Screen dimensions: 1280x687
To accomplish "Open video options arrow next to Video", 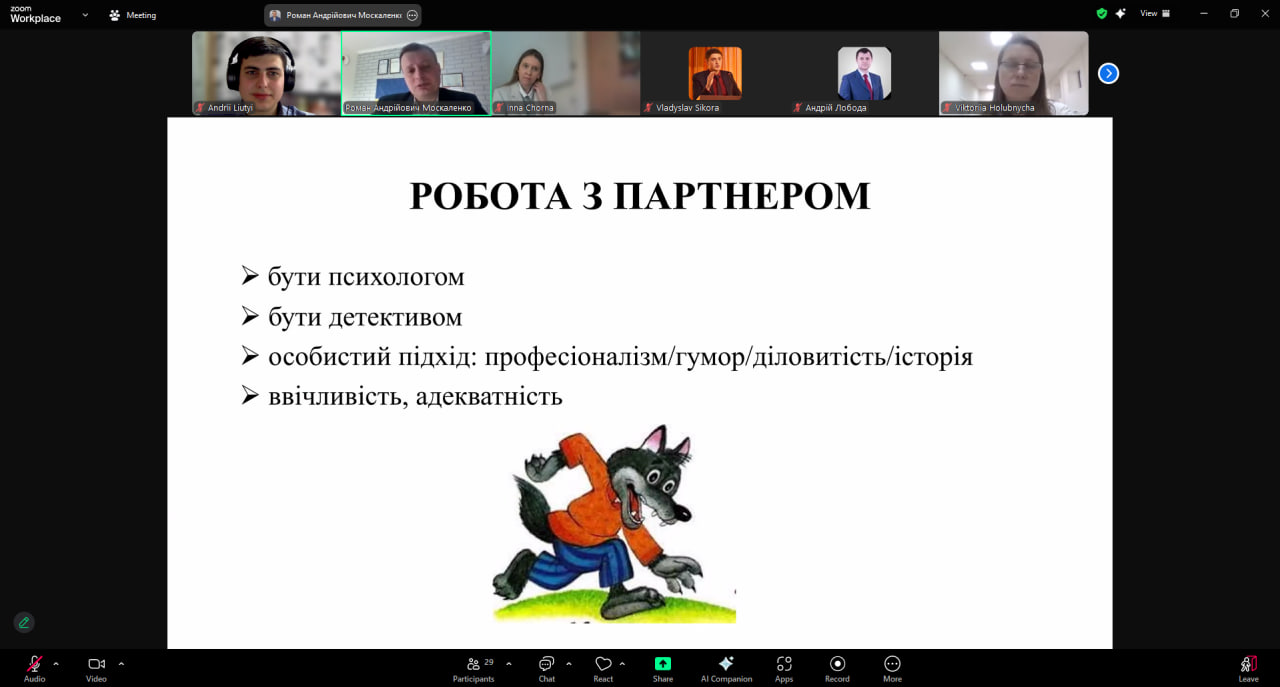I will (x=121, y=663).
